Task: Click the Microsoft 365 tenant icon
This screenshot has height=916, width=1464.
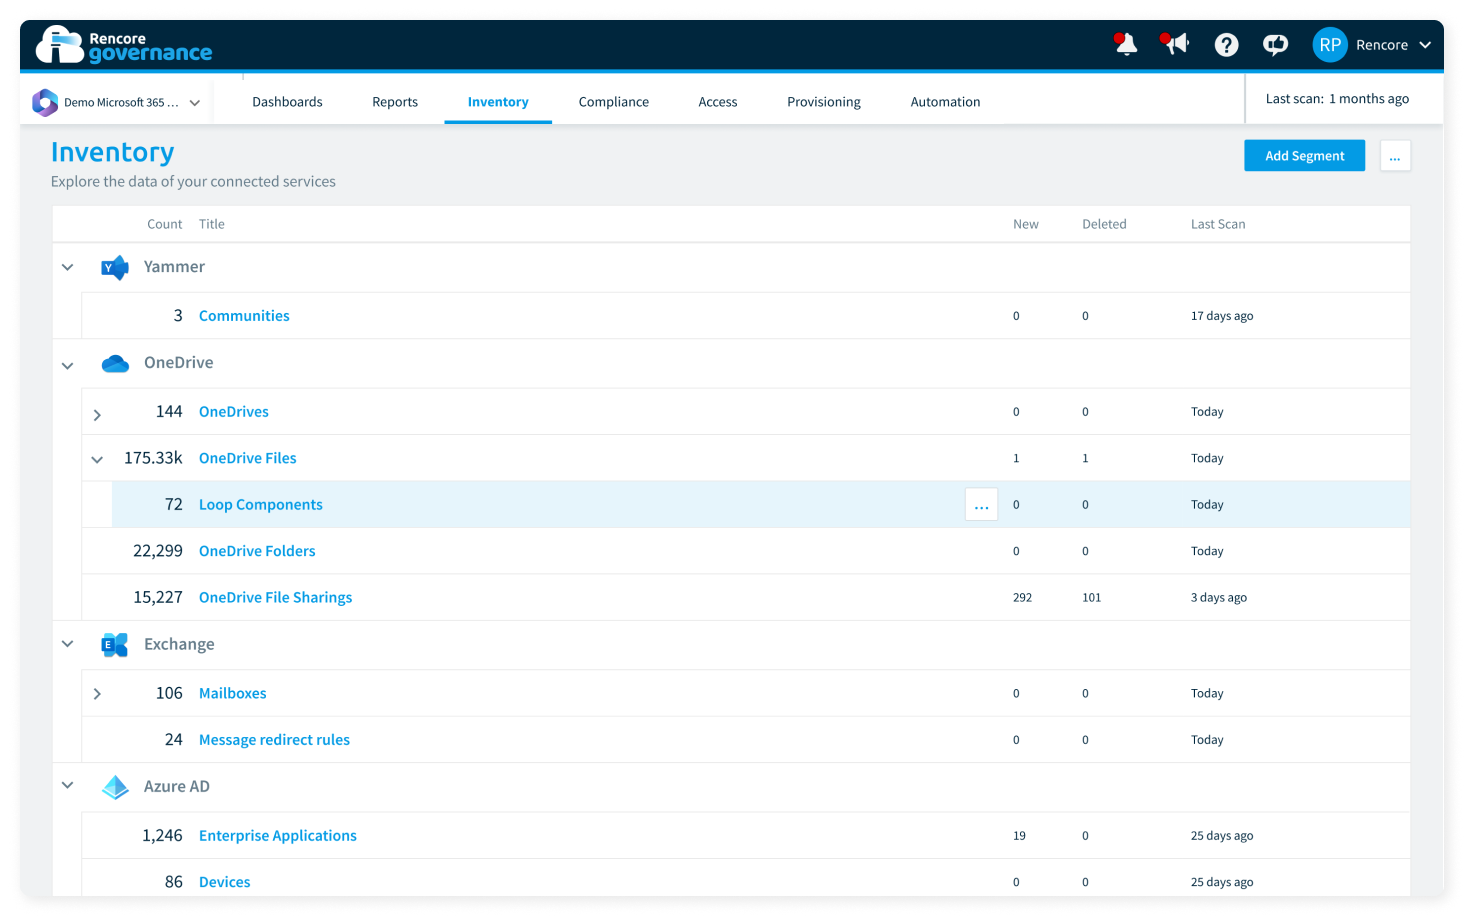Action: coord(45,102)
